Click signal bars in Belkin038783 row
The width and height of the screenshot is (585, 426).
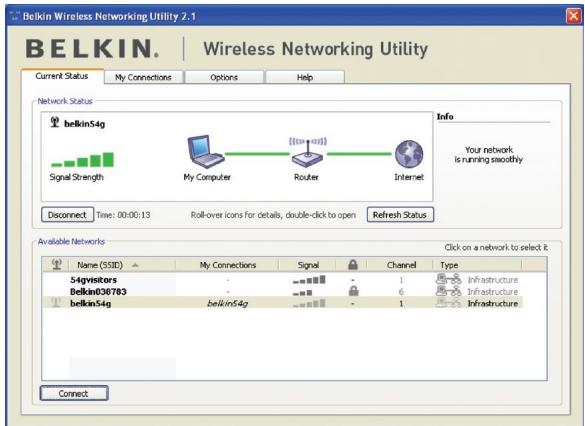tap(303, 292)
